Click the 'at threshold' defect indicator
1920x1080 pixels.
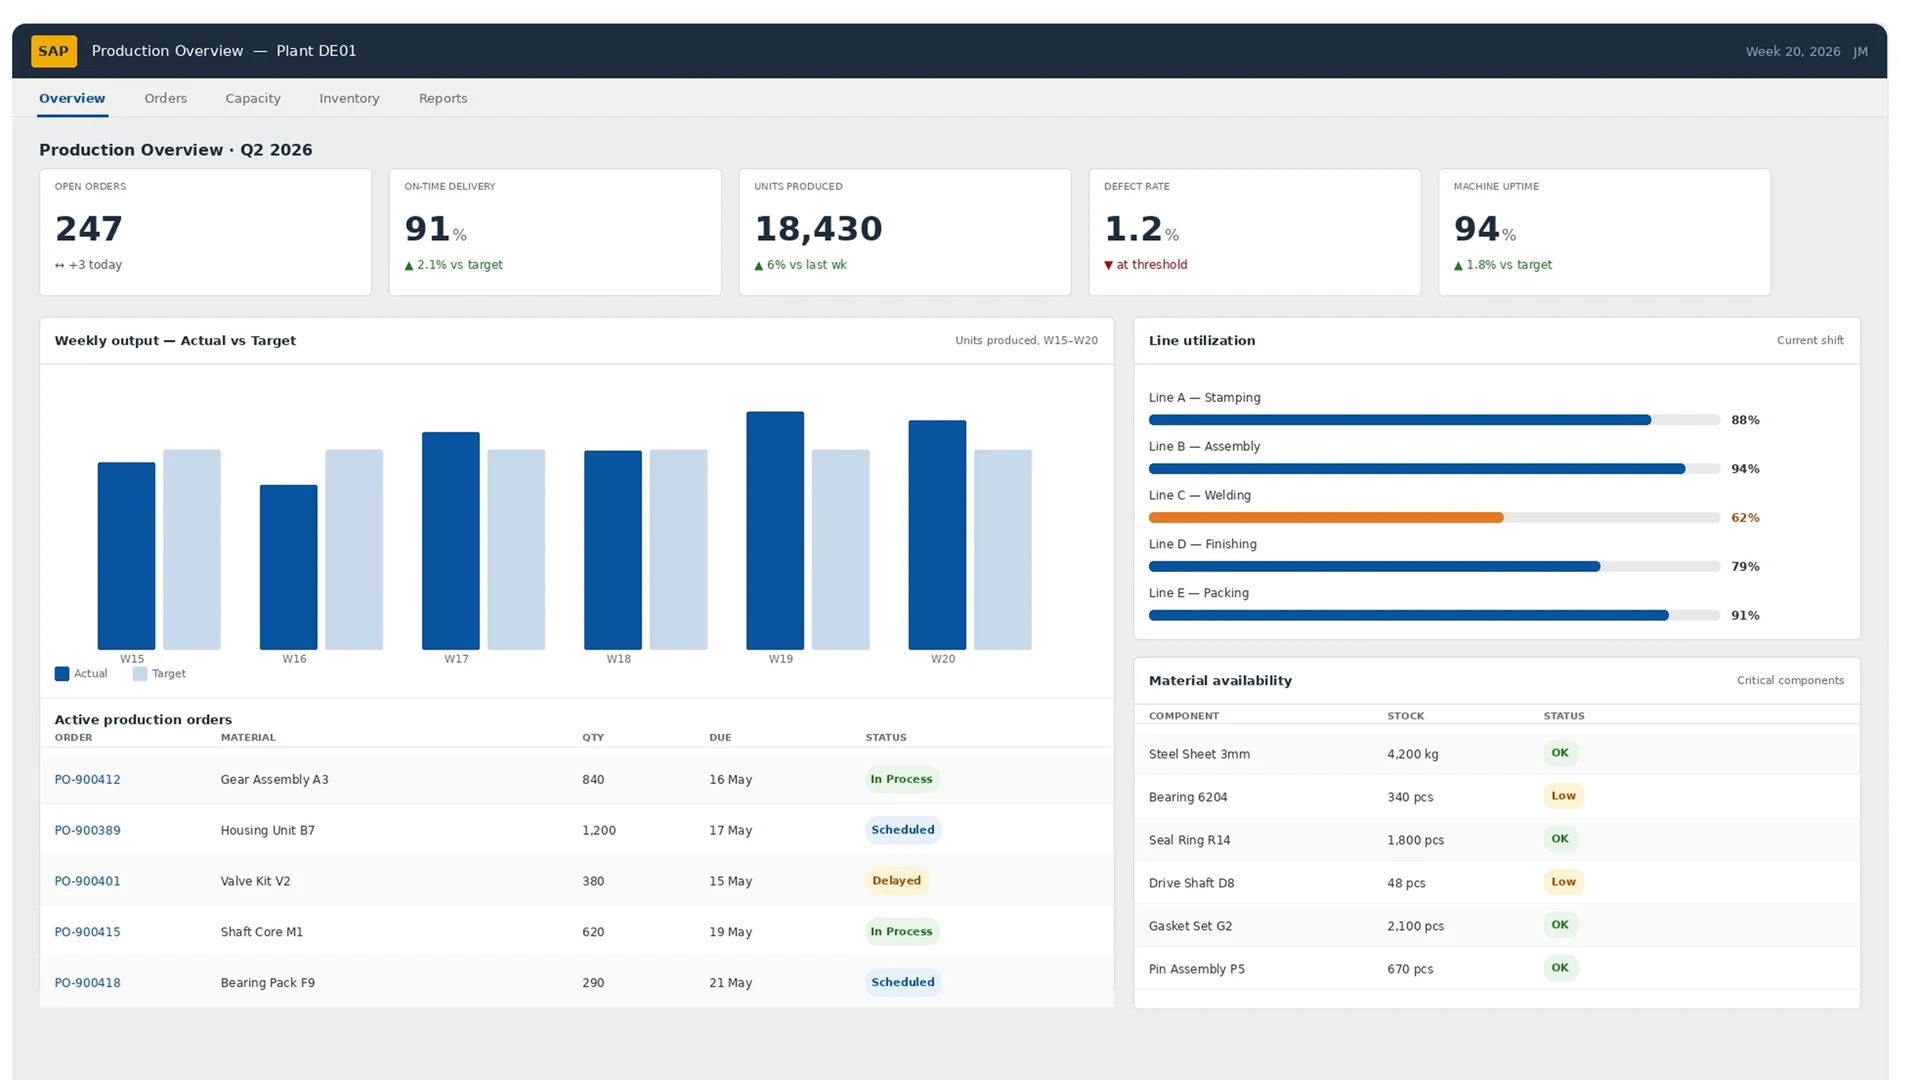pyautogui.click(x=1146, y=265)
